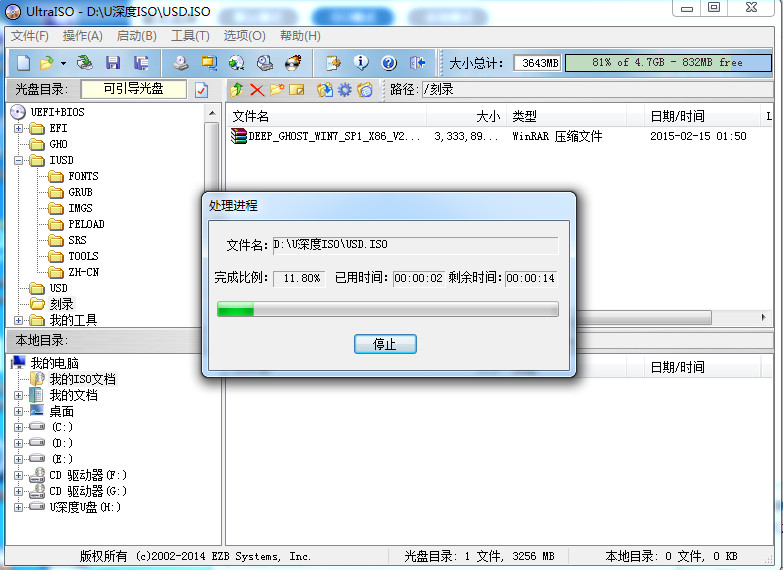Expand the 我的工具 folder node
Screen dimensions: 783x570
[x=18, y=320]
